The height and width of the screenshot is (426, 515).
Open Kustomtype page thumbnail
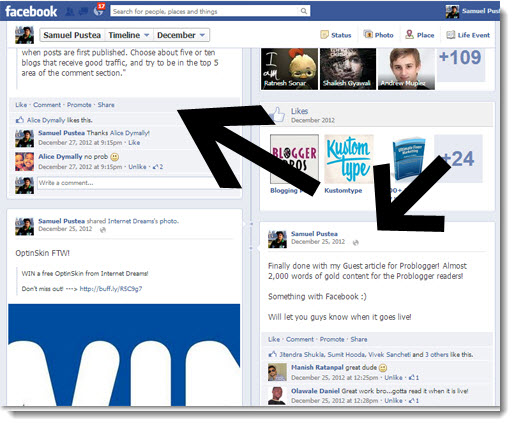click(349, 159)
